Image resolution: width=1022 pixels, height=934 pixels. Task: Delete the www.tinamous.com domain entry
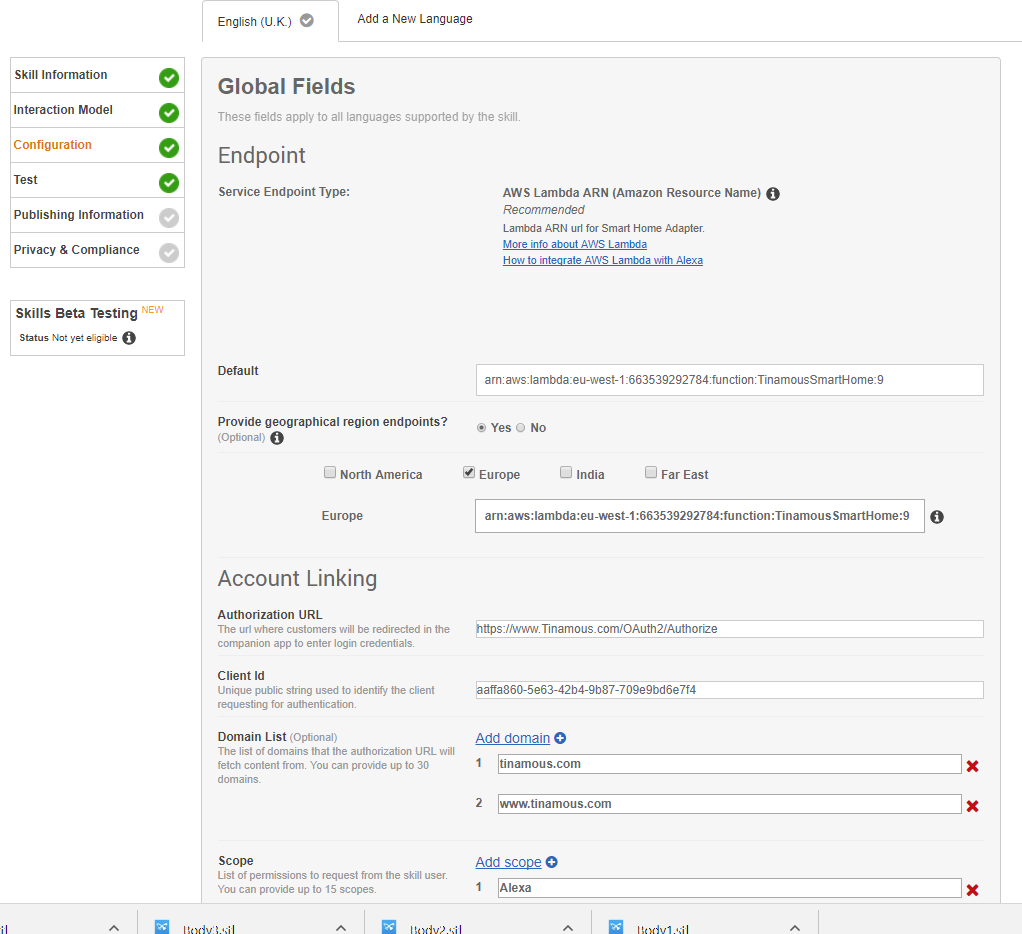click(x=972, y=806)
